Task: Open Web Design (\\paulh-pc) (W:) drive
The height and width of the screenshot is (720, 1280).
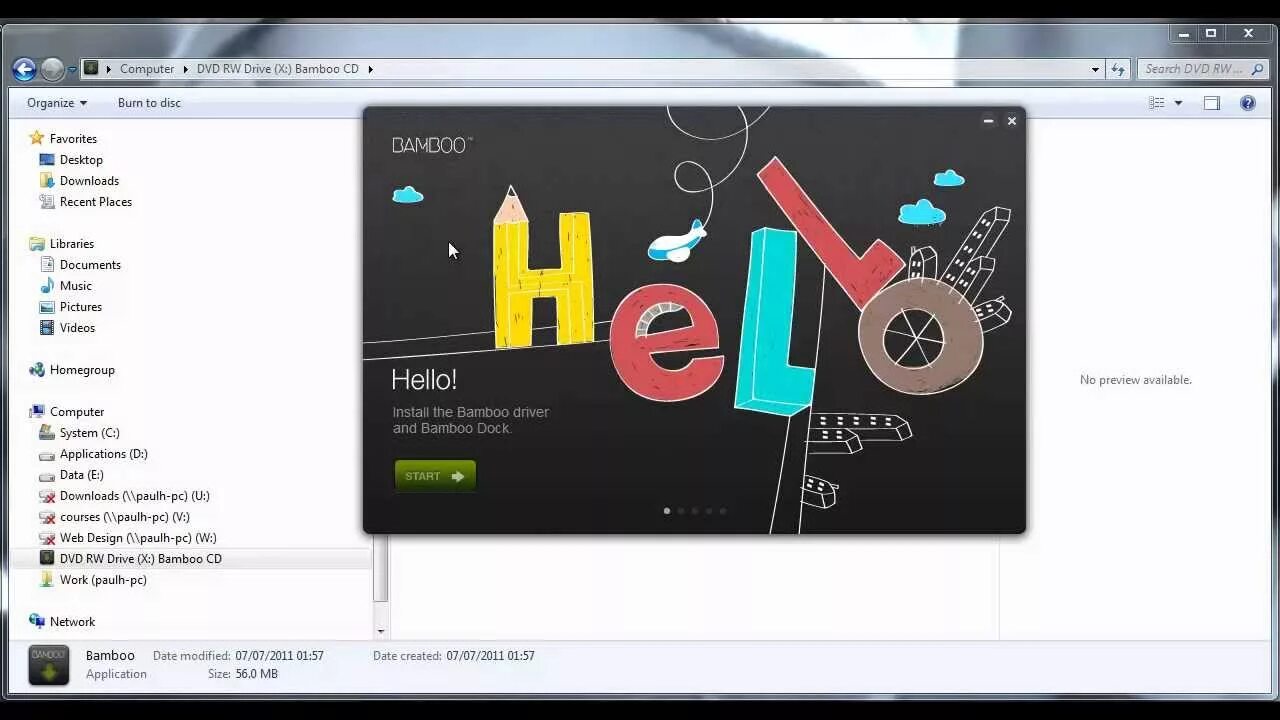Action: pyautogui.click(x=138, y=538)
